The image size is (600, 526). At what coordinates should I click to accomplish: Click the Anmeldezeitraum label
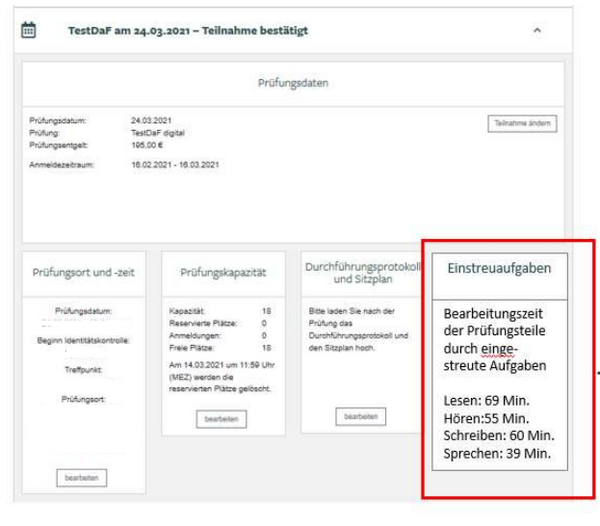(x=62, y=165)
